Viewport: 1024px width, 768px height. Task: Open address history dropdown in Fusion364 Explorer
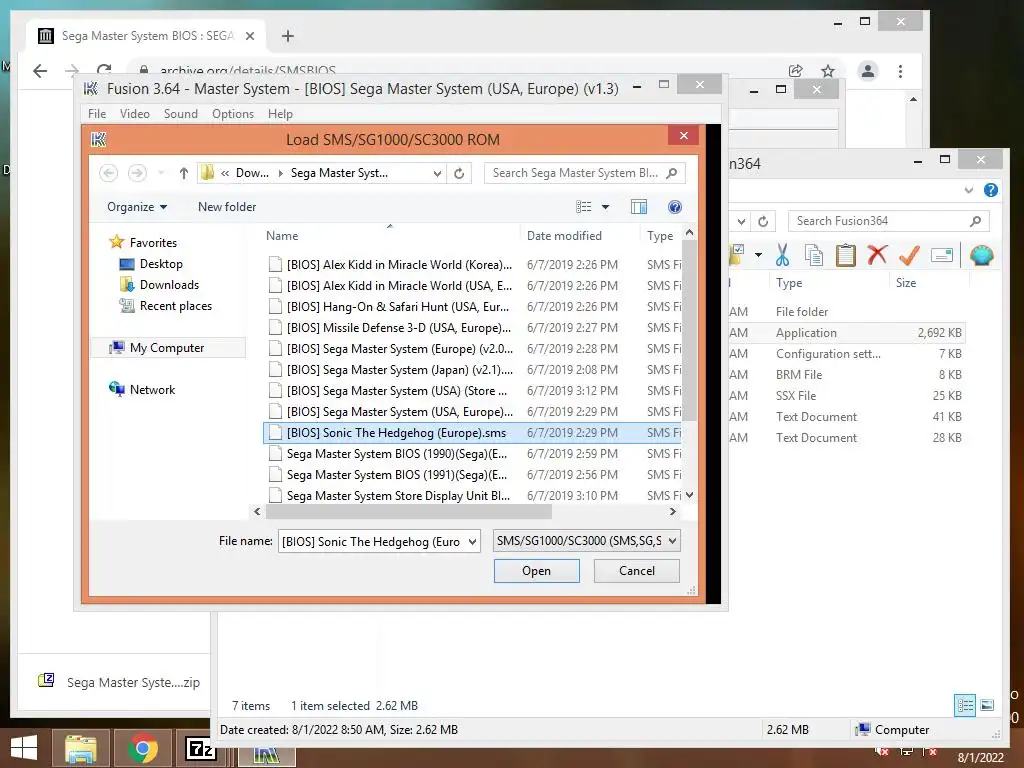click(741, 221)
